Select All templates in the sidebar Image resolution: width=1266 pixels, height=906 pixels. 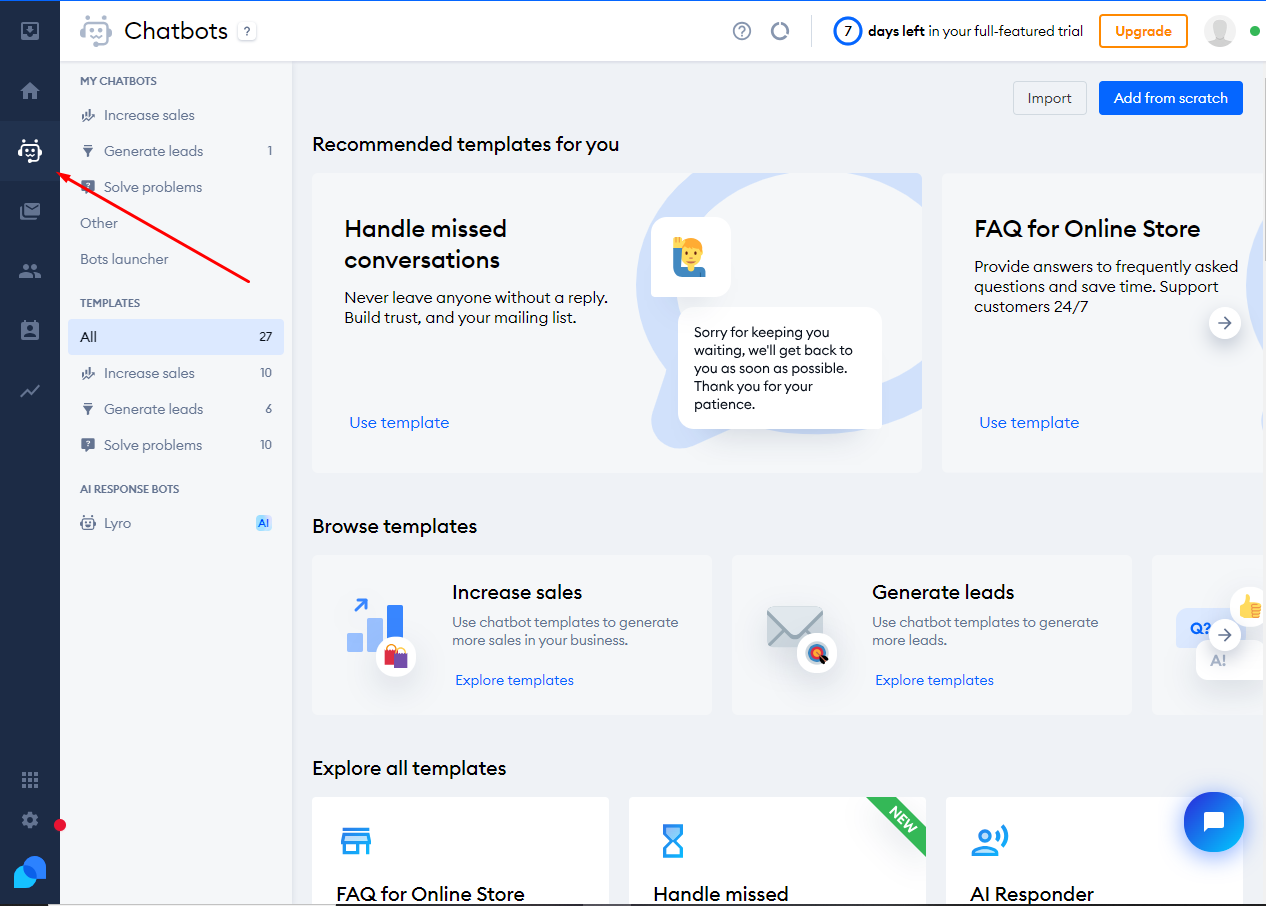tap(175, 337)
